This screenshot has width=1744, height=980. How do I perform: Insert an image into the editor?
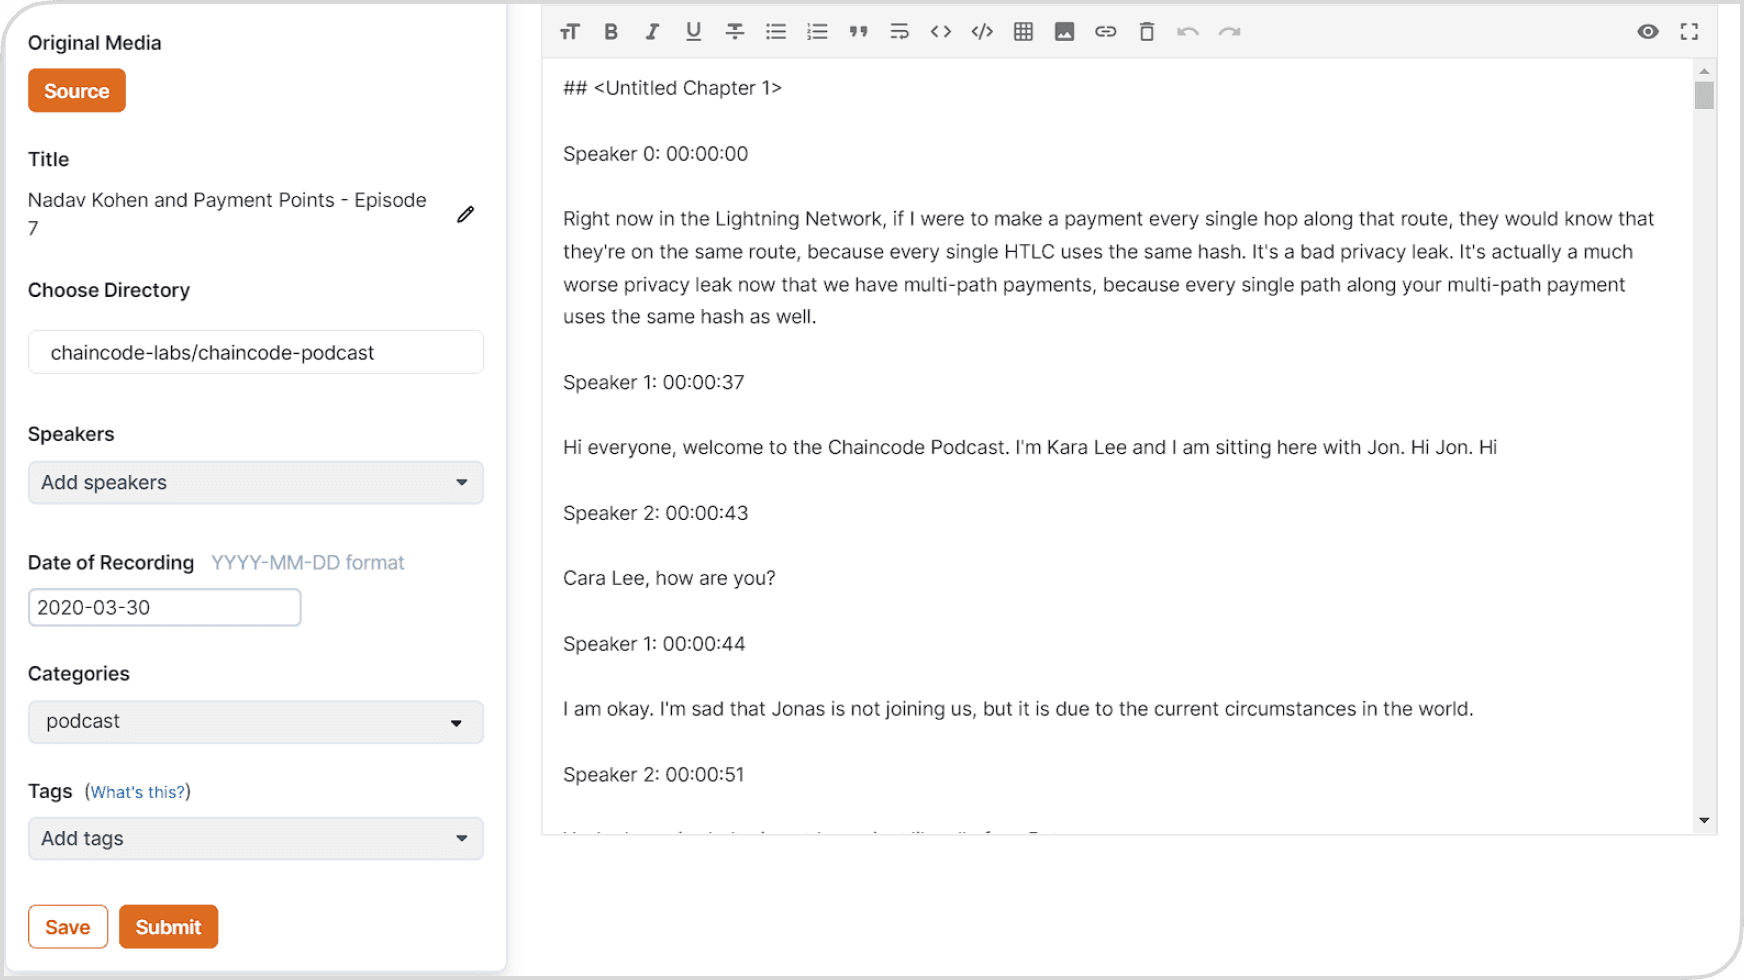coord(1064,31)
